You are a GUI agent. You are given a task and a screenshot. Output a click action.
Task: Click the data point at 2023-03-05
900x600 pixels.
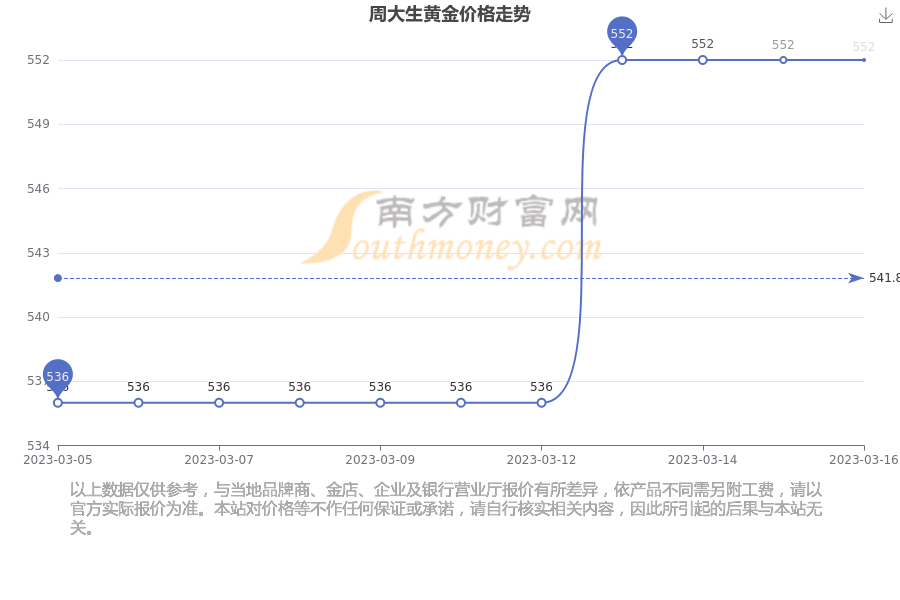[57, 403]
